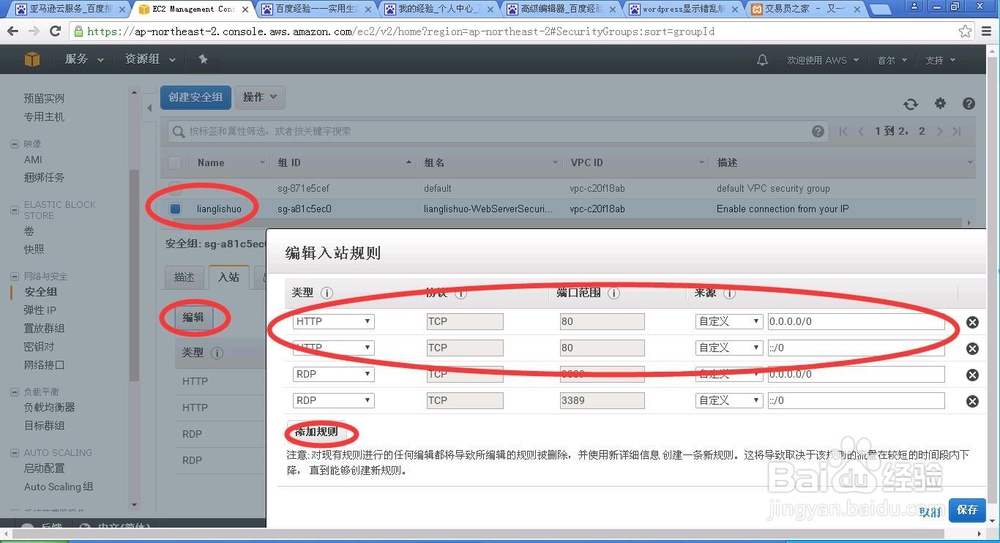Go to the previous results page
Screen dimensions: 1000x543
pos(861,131)
